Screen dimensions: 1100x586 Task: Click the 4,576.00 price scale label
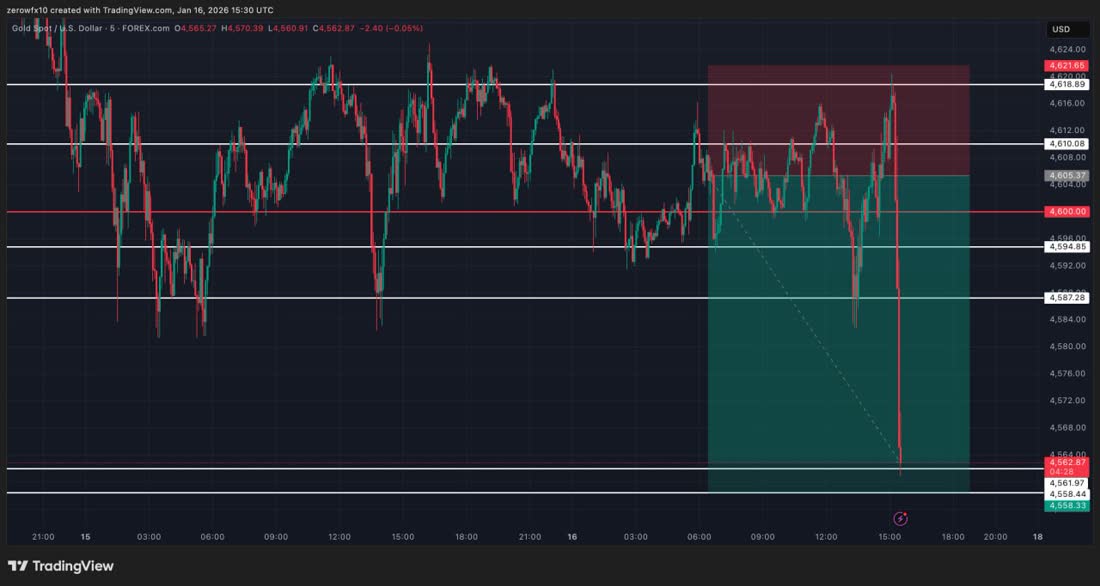tap(1066, 373)
